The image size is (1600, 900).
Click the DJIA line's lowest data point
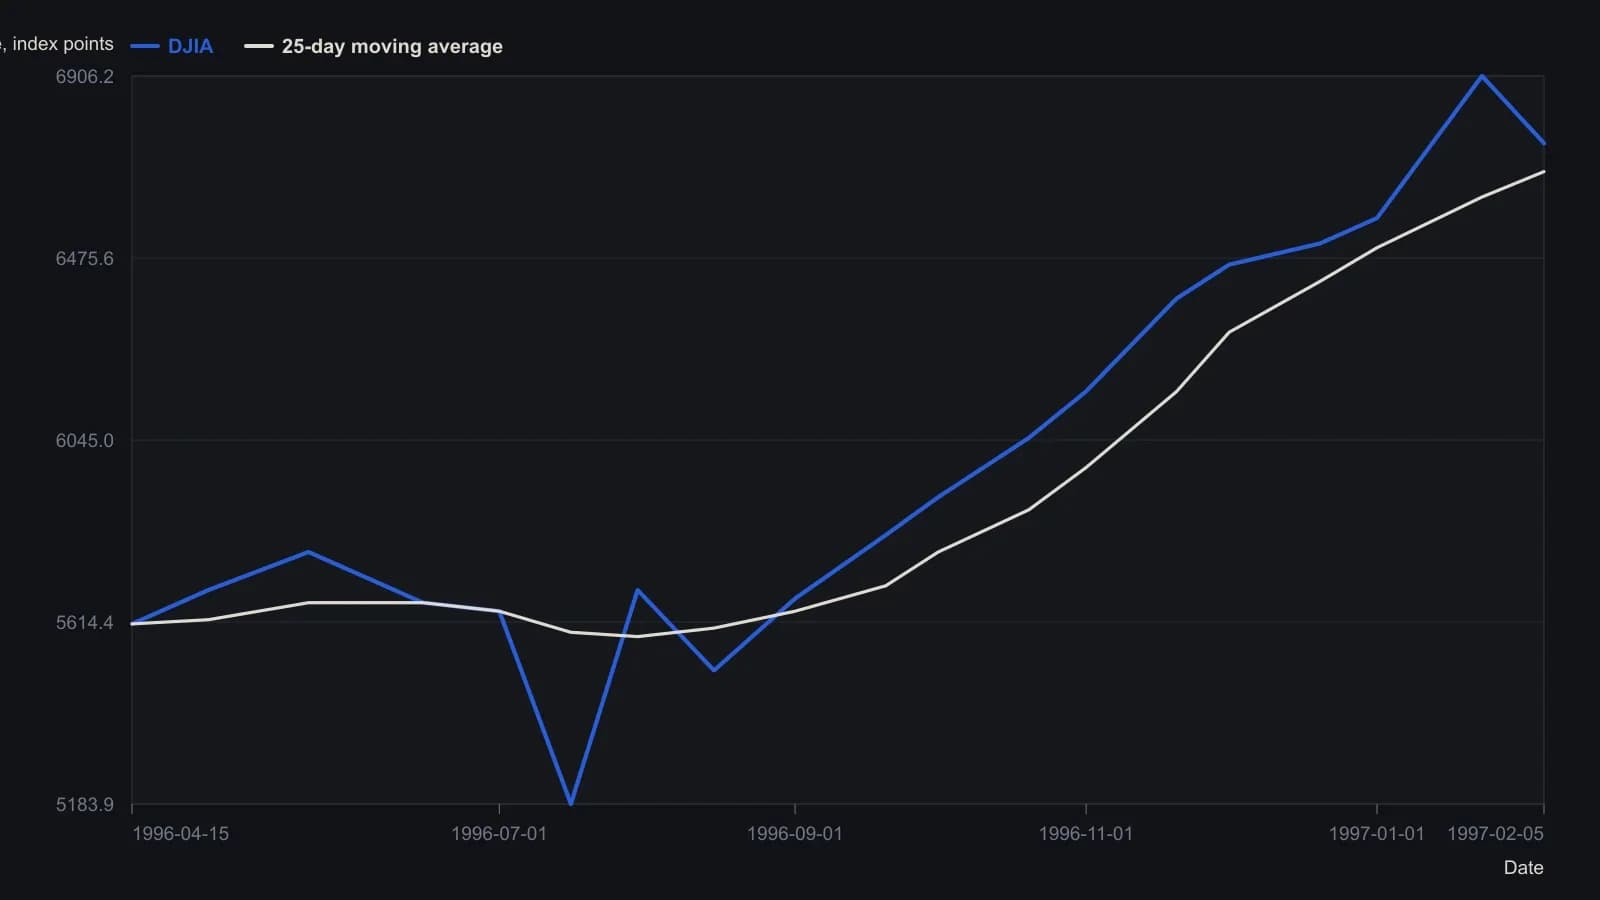tap(571, 803)
